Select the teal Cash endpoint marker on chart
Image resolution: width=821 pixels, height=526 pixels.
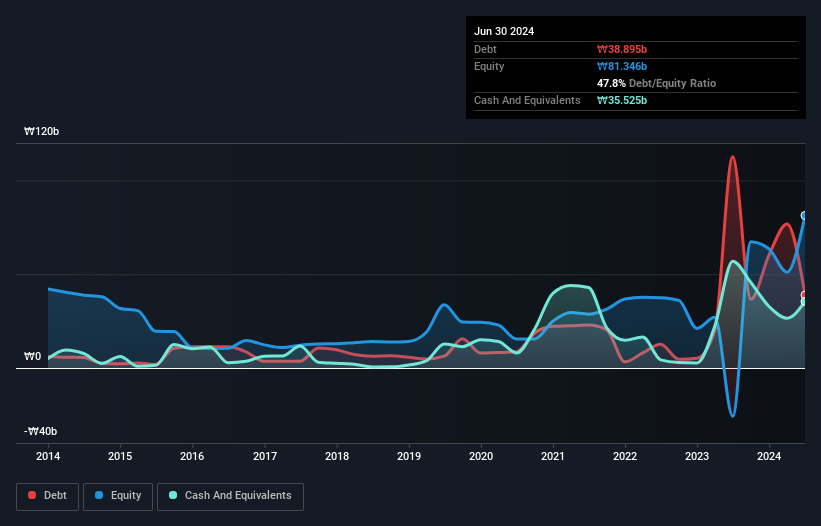804,302
